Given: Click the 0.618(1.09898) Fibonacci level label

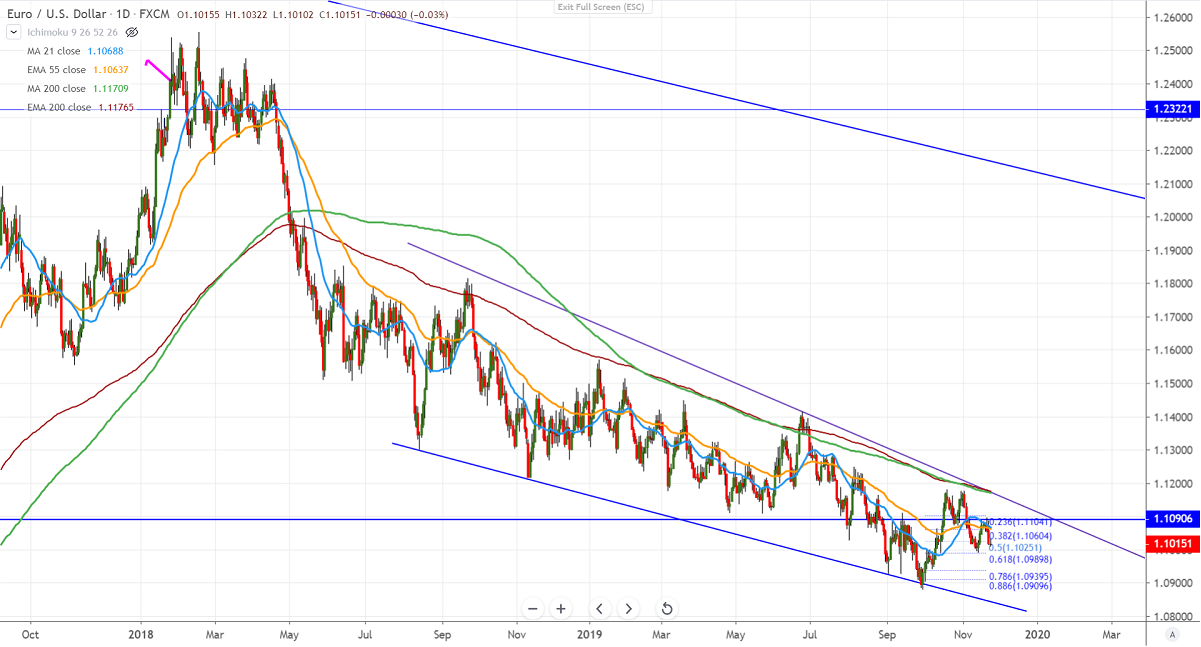Looking at the screenshot, I should 1019,560.
